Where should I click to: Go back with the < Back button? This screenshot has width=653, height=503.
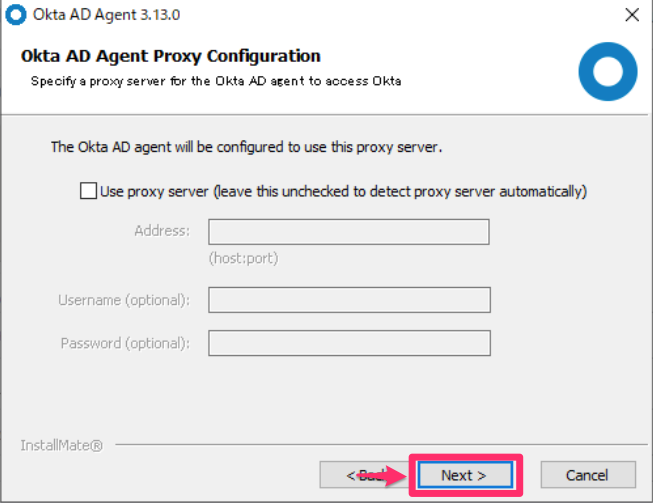(360, 475)
